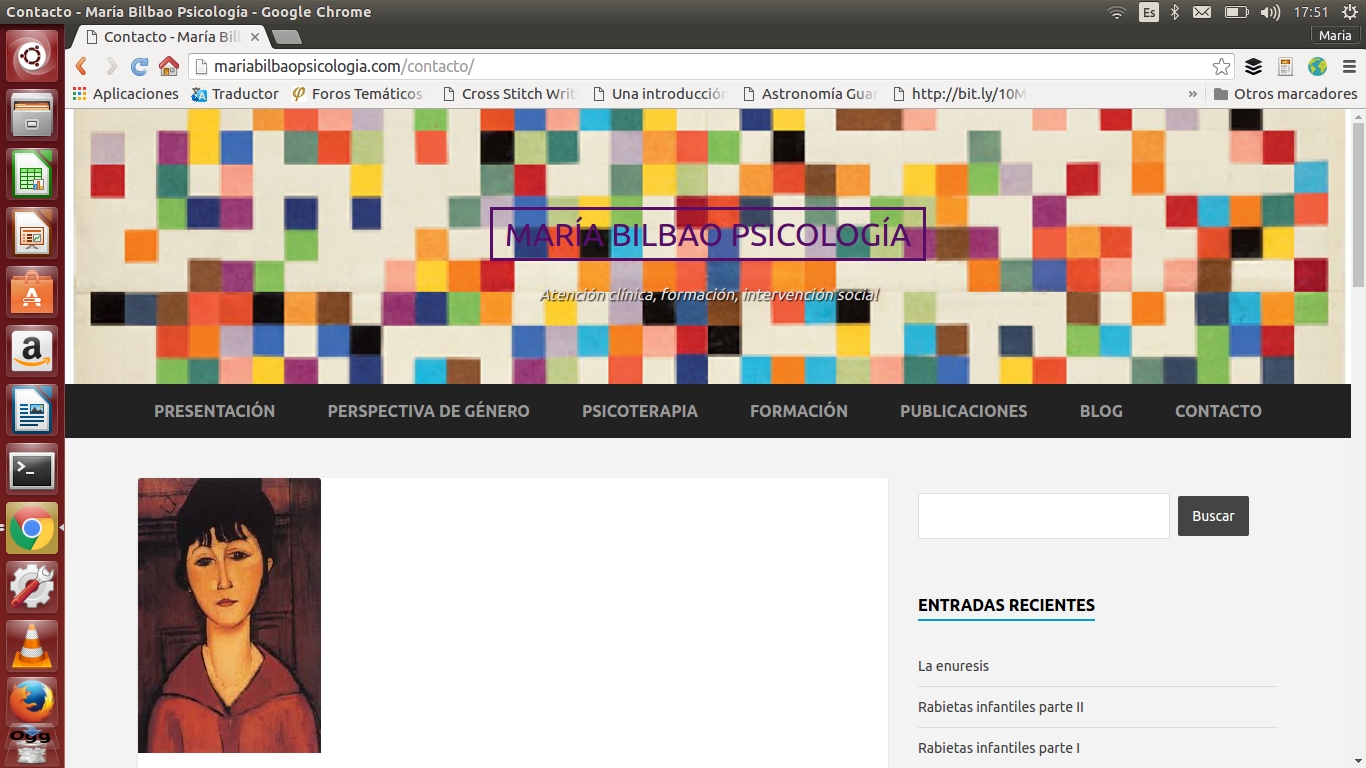1366x768 pixels.
Task: Open the sound volume indicator
Action: click(1270, 12)
